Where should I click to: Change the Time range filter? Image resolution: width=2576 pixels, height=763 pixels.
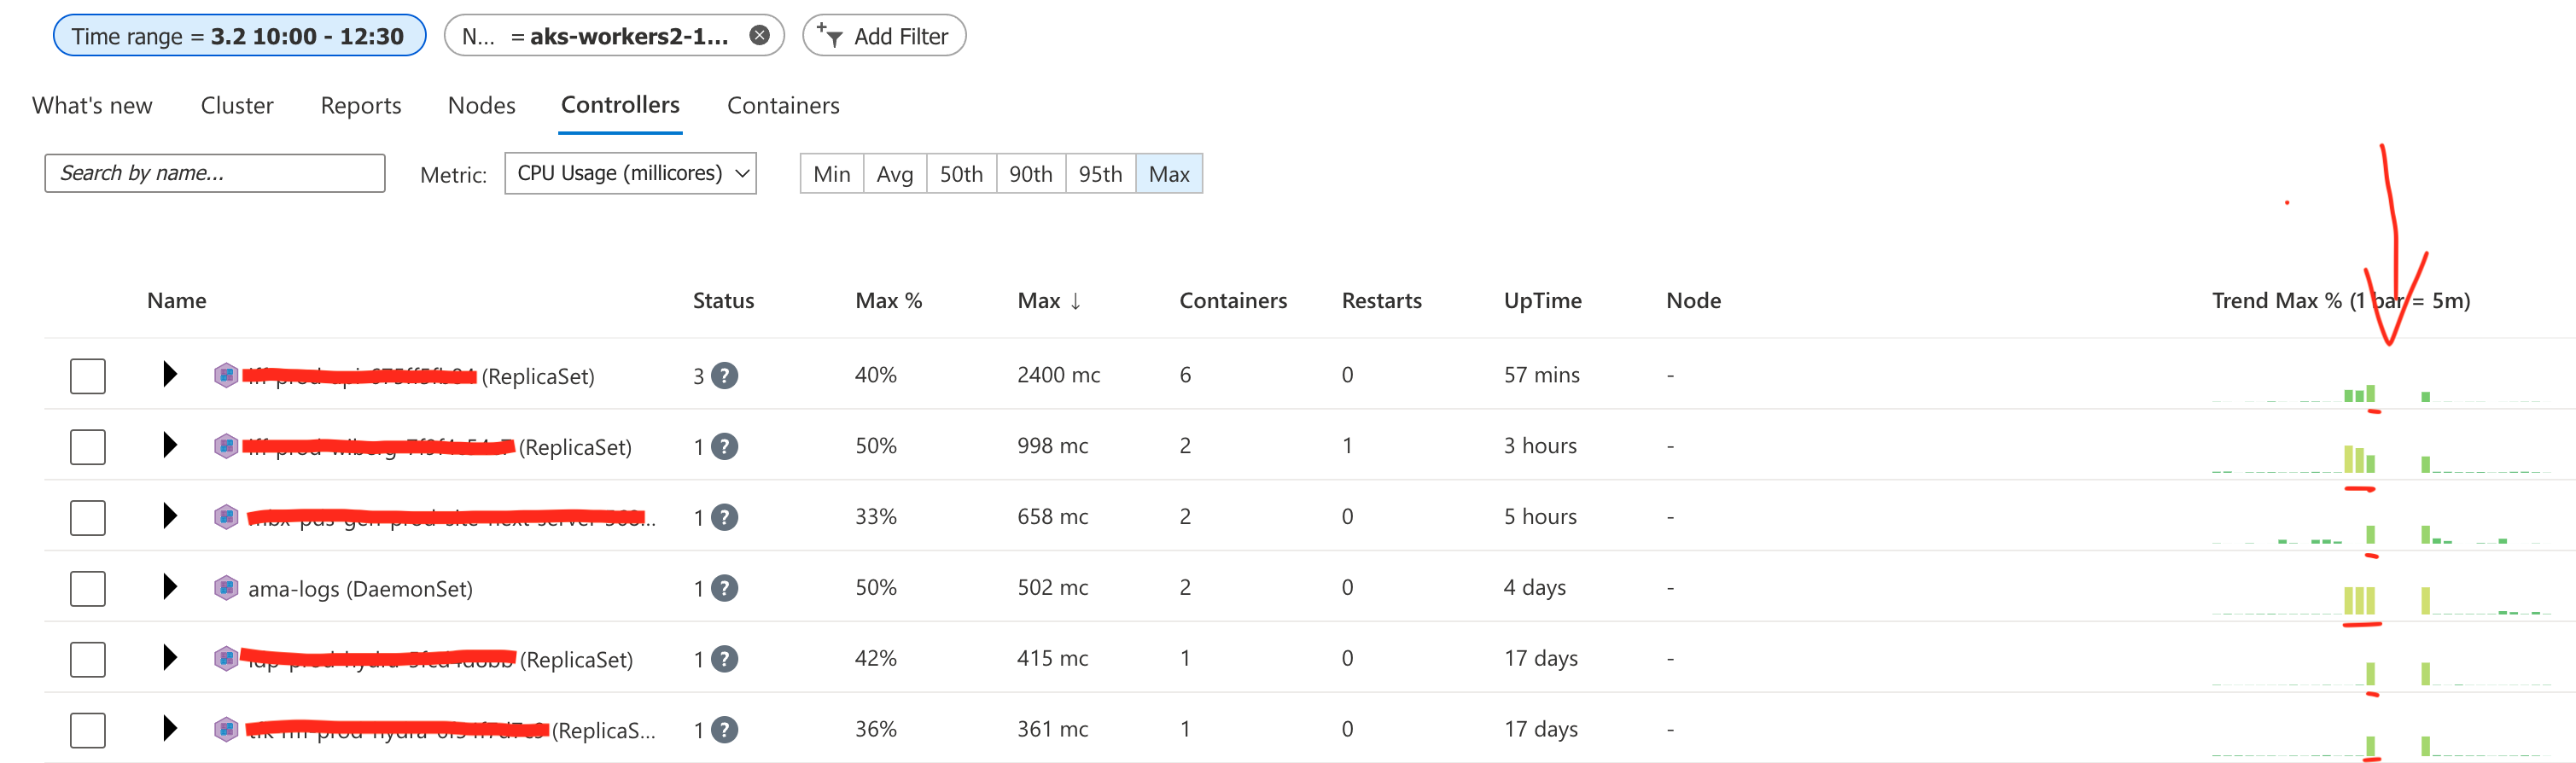coord(239,36)
